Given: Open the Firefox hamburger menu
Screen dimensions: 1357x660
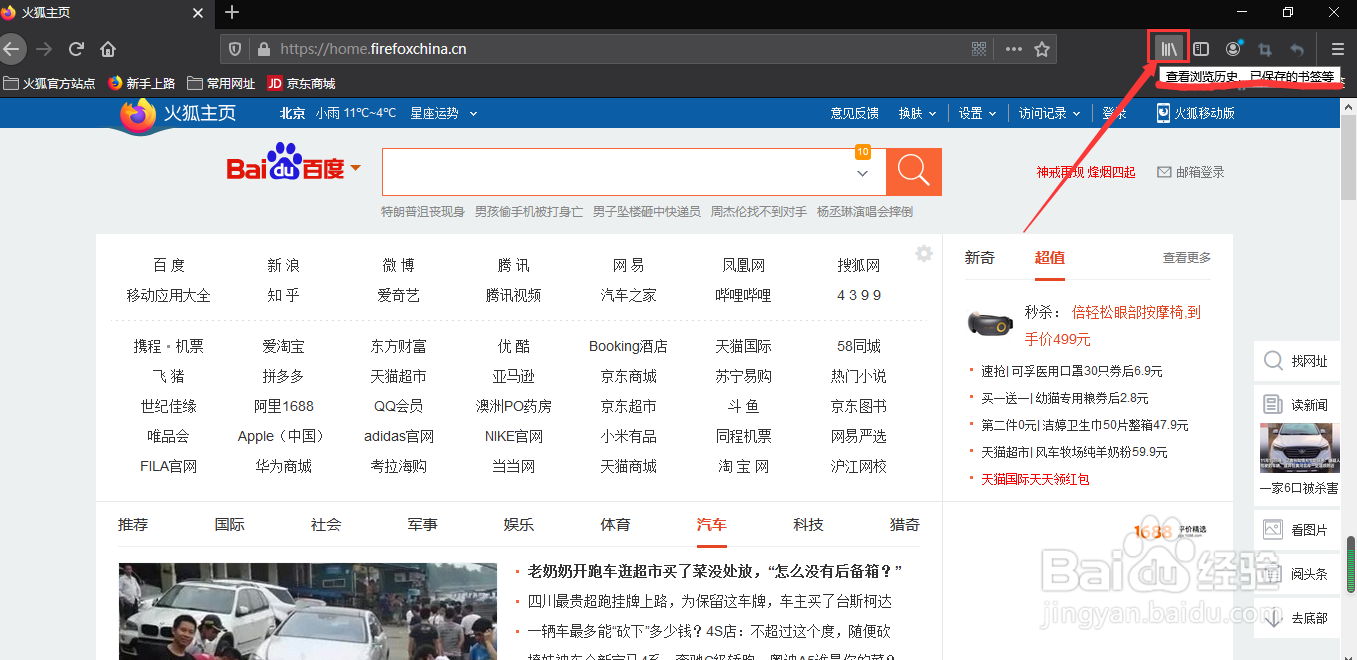Looking at the screenshot, I should (x=1338, y=49).
